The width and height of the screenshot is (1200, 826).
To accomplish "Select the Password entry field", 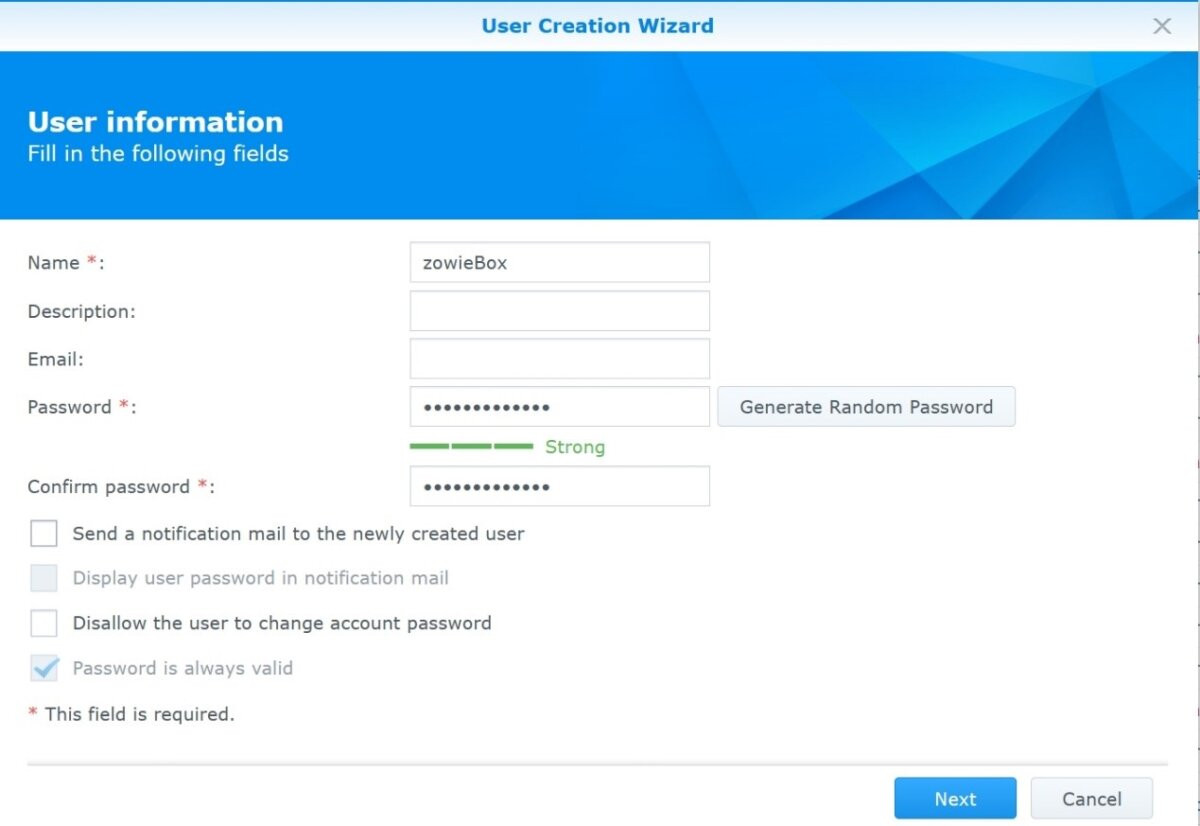I will 559,407.
